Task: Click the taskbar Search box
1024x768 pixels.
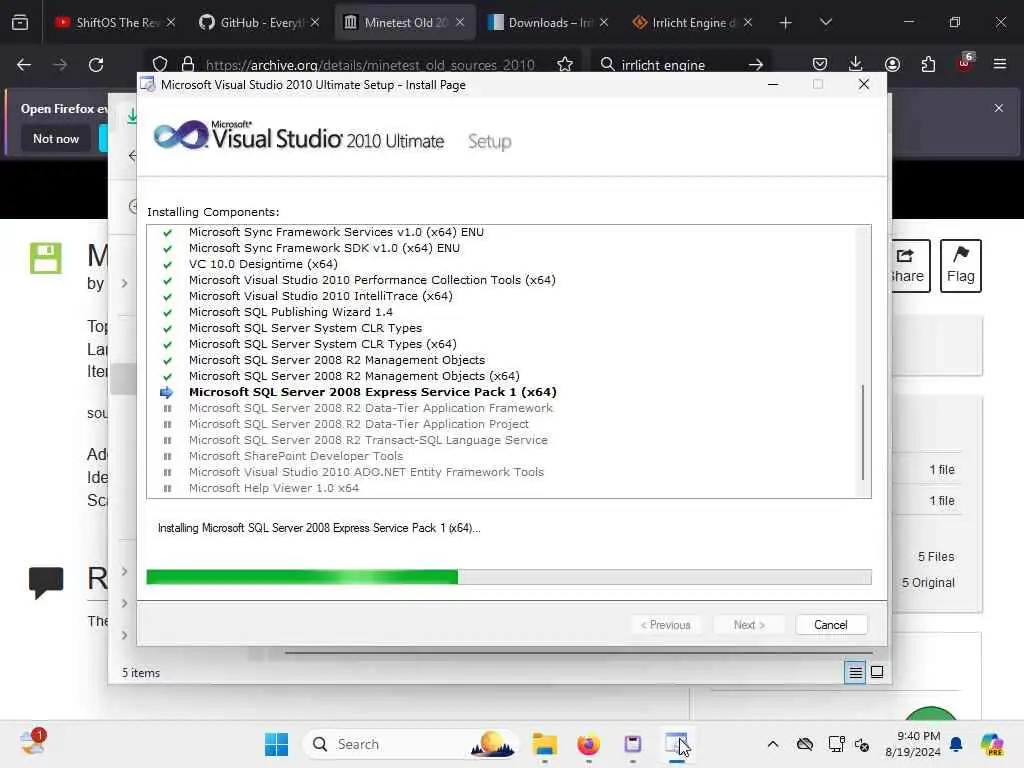Action: [411, 744]
